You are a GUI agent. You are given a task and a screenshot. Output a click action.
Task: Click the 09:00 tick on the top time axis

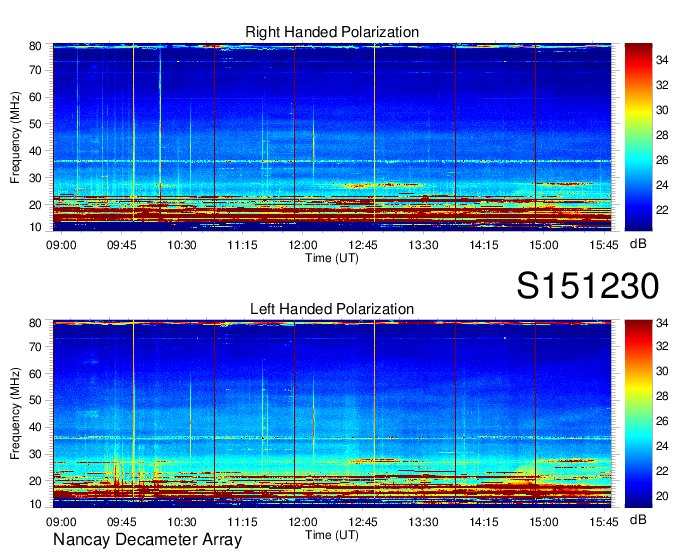61,245
